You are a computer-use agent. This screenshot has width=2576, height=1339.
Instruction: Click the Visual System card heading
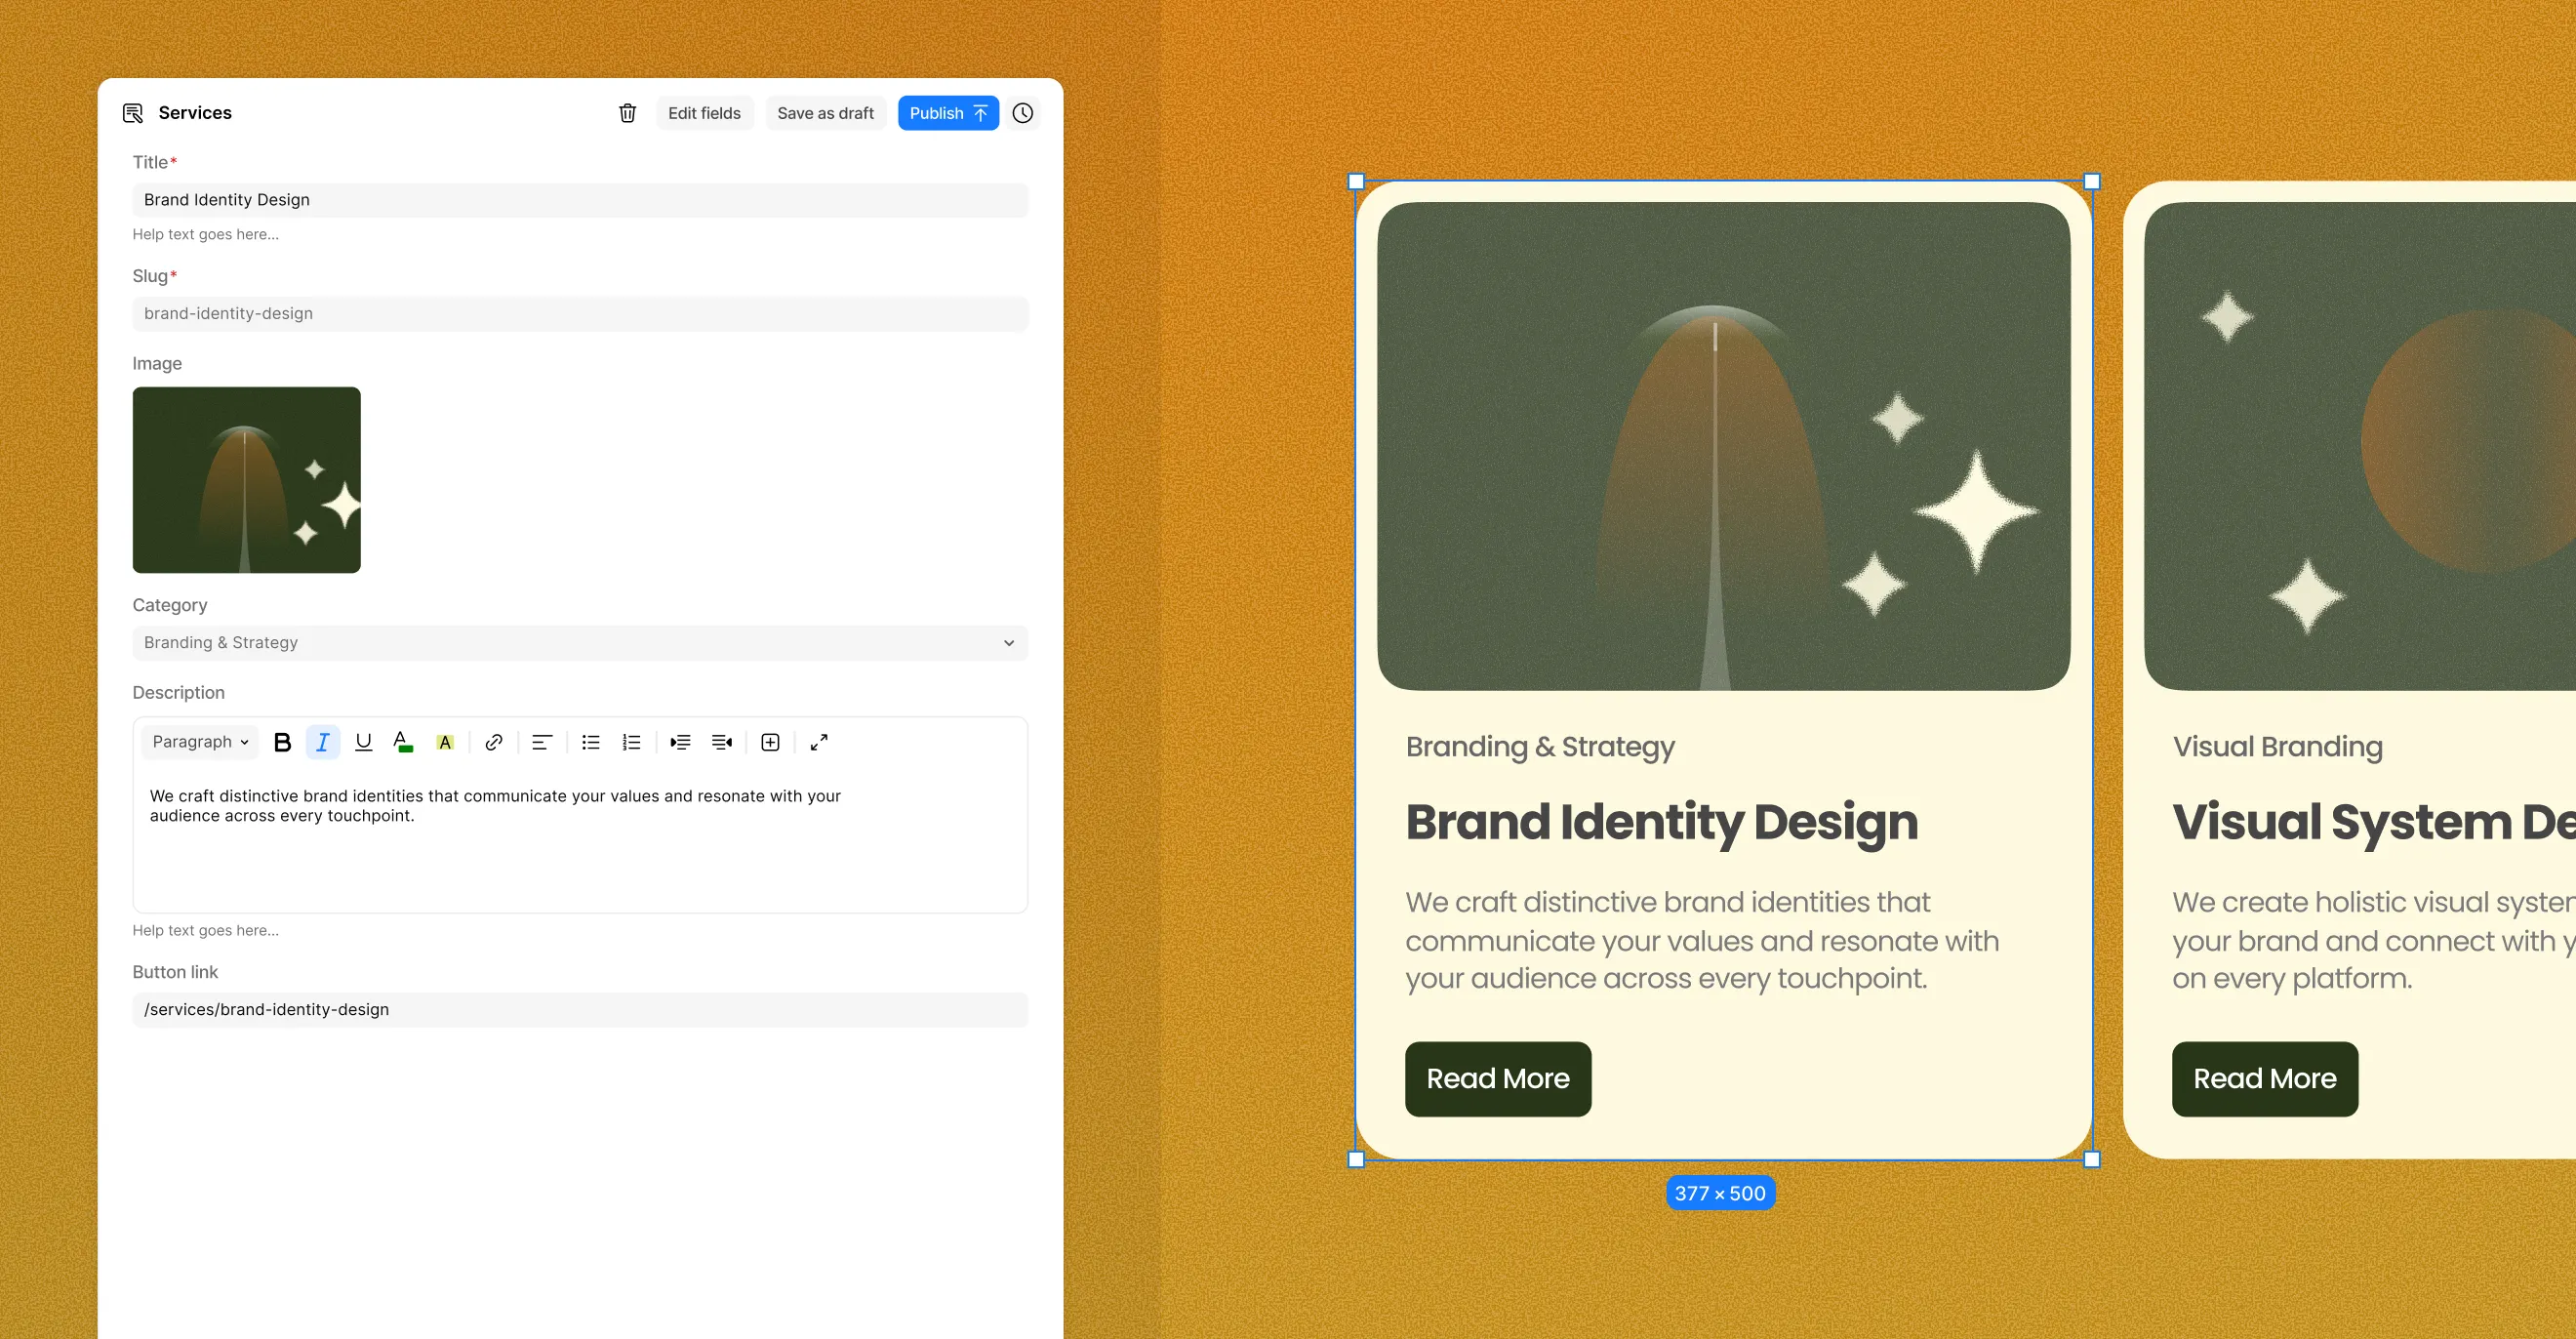tap(2373, 823)
